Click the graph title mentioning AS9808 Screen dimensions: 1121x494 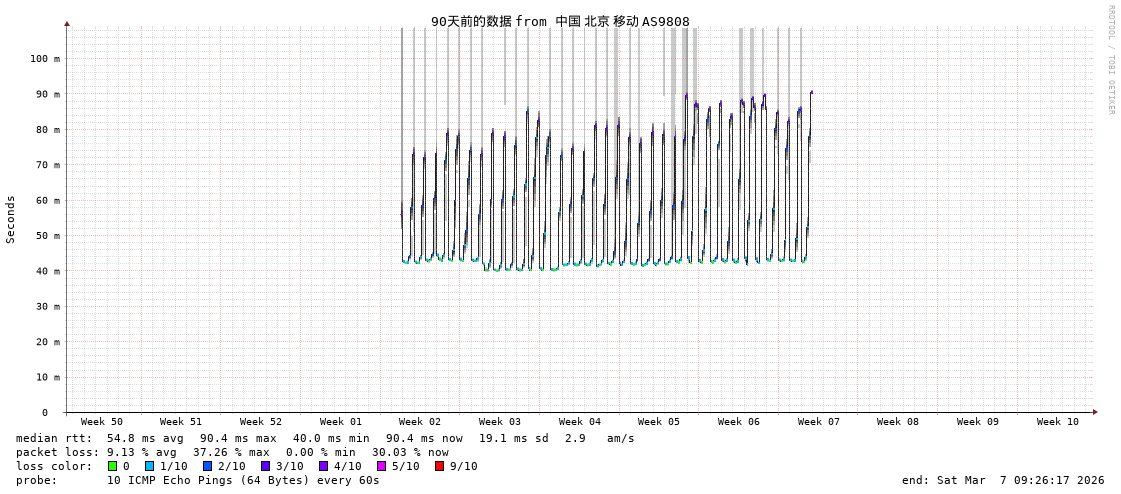coord(560,21)
